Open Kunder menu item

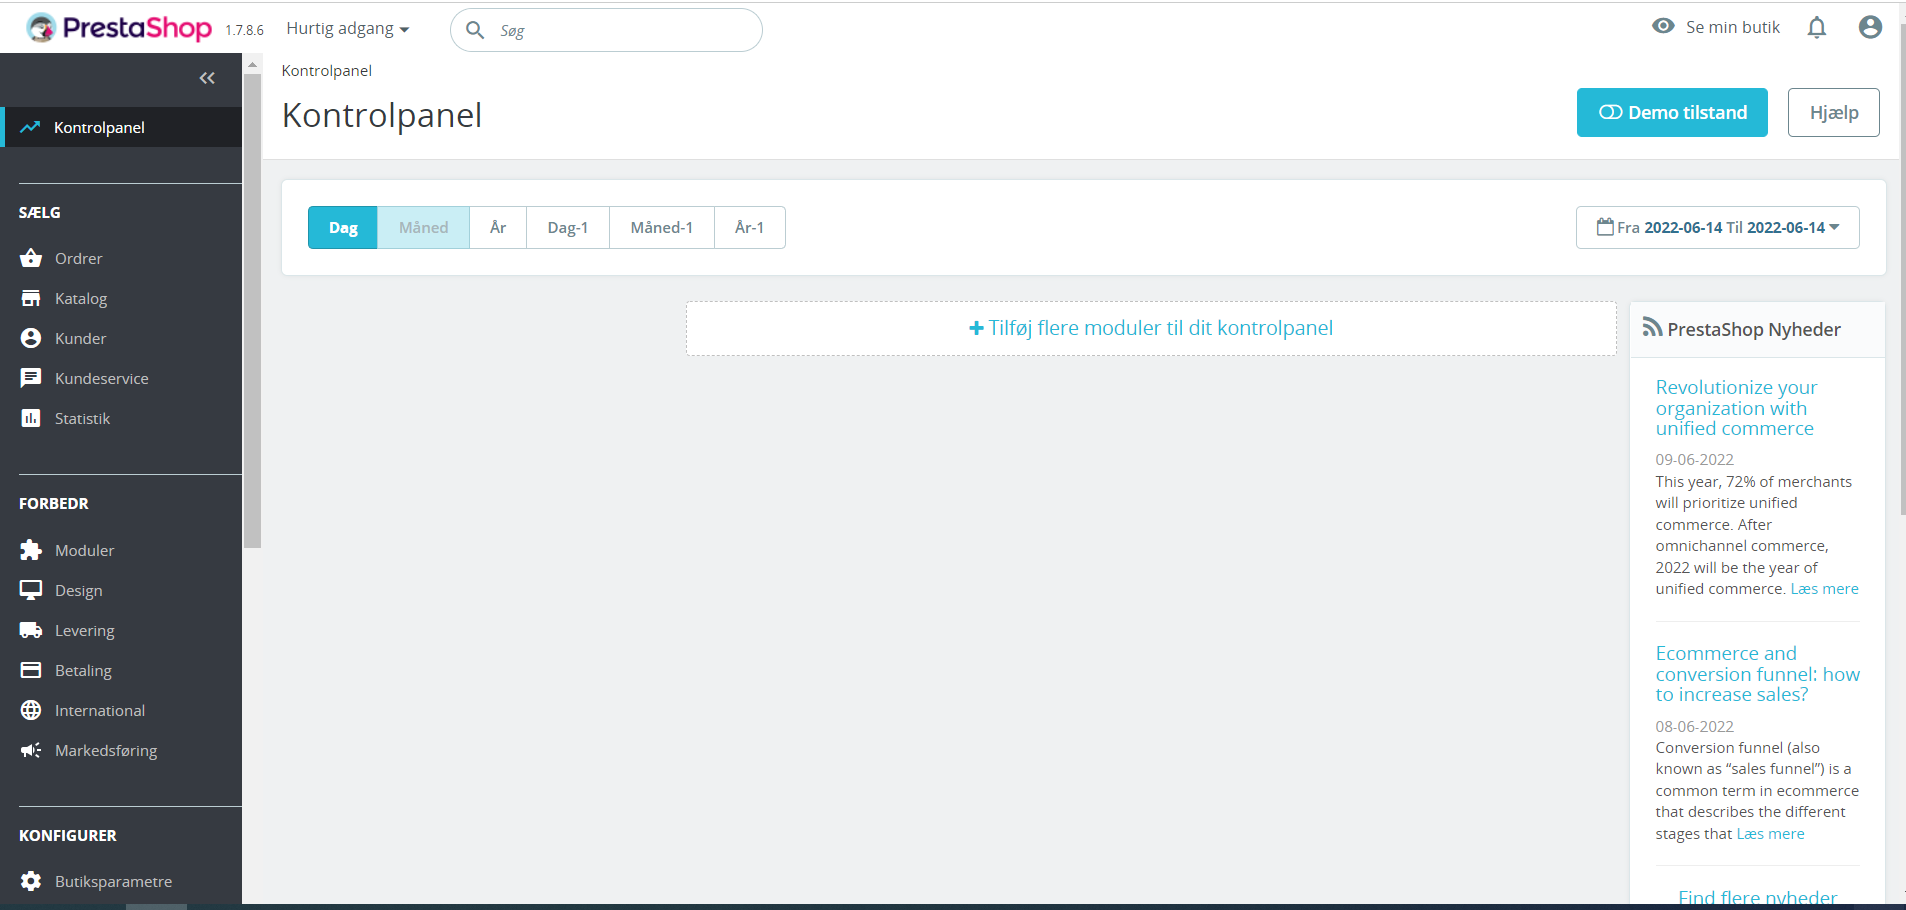121,338
